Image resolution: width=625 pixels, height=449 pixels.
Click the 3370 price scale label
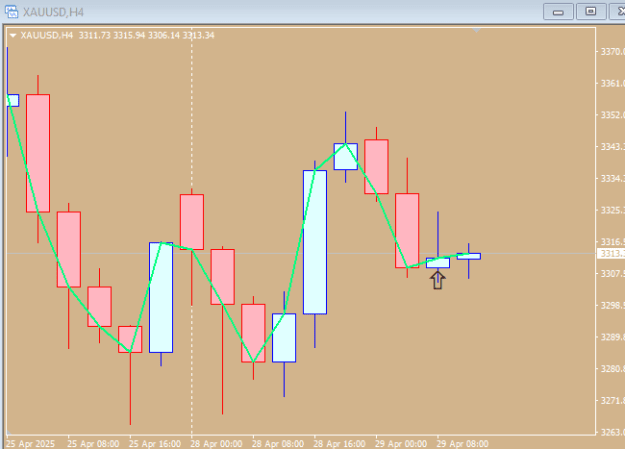click(612, 51)
